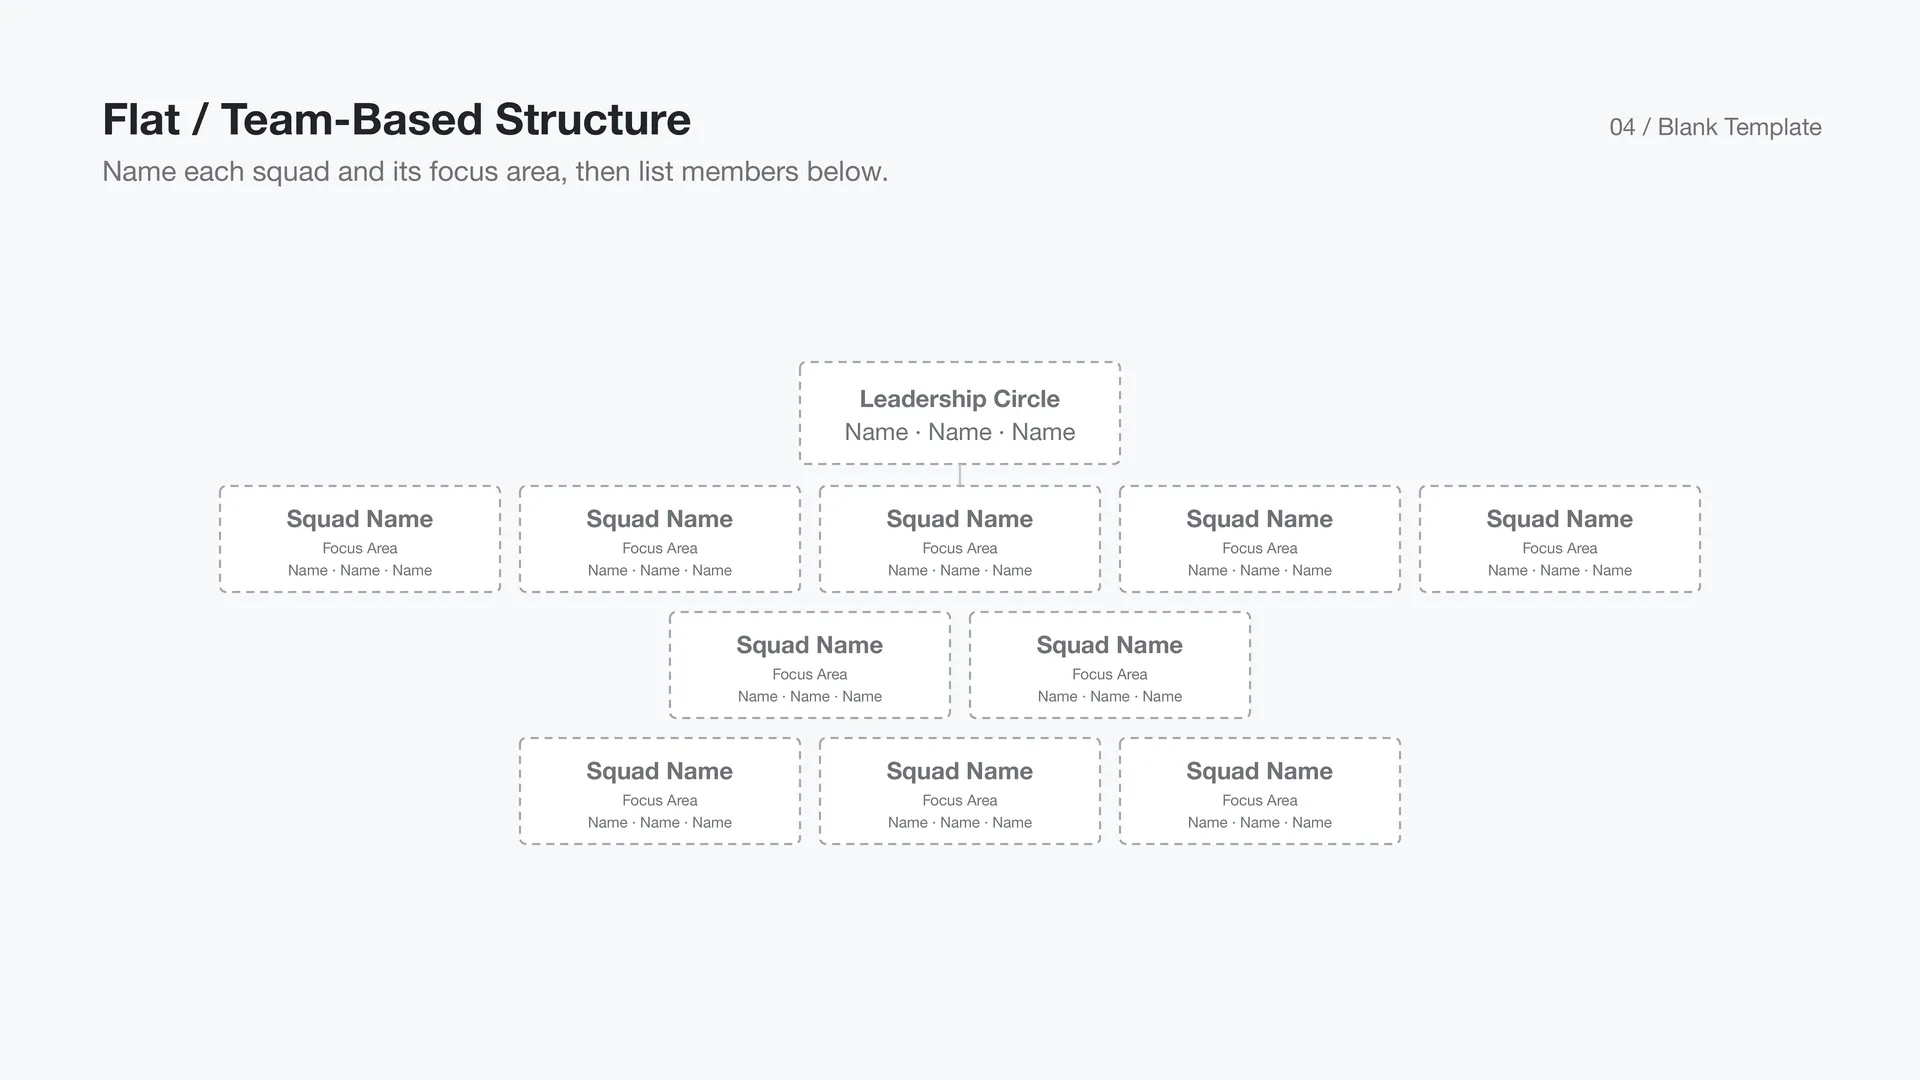Select member names line in bottom-row right squad
This screenshot has width=1920, height=1080.
pos(1260,822)
